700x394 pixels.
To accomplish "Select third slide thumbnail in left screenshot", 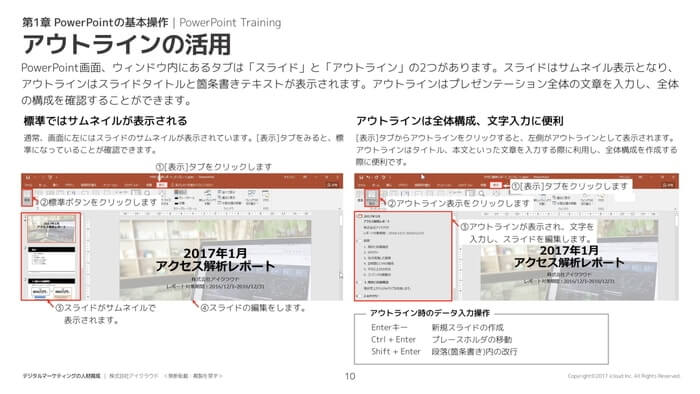I will point(52,289).
